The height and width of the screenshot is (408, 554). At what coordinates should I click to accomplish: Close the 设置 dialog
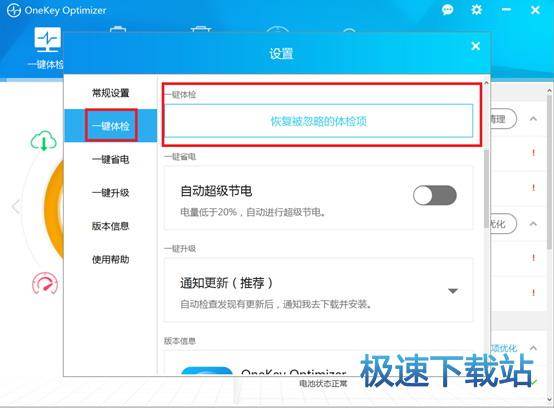(476, 46)
